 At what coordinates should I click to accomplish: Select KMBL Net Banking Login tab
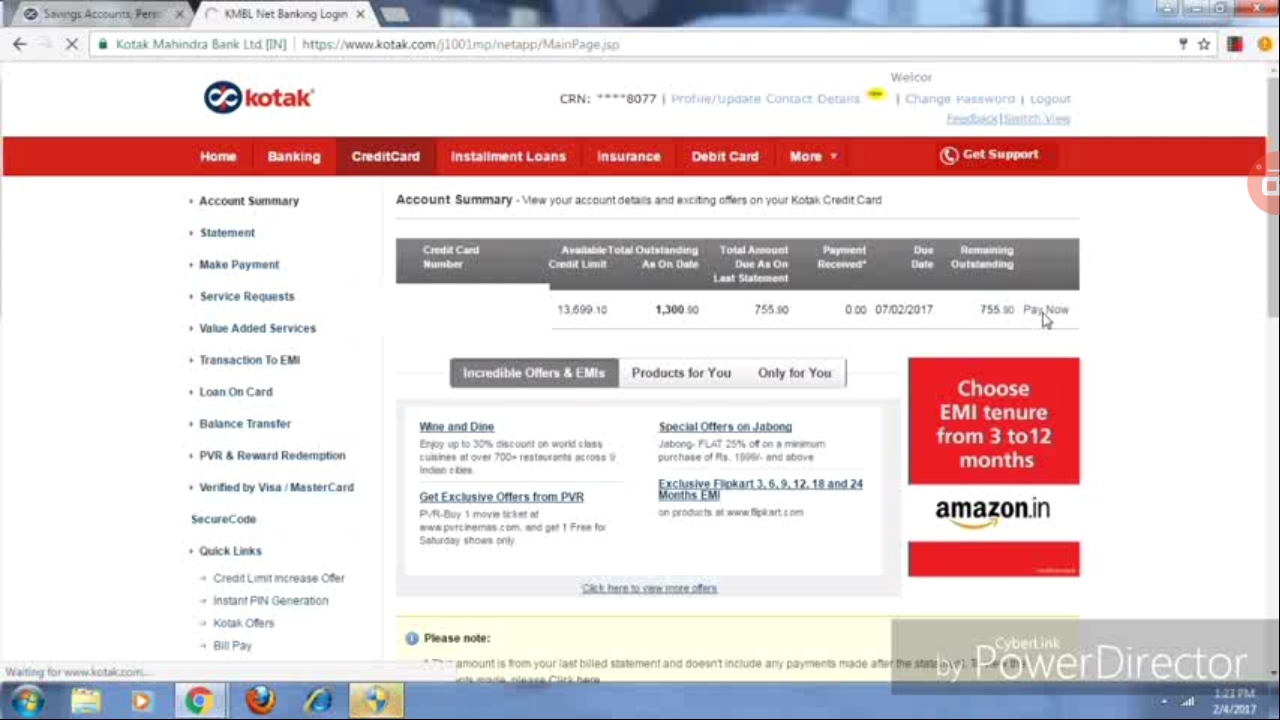(285, 14)
